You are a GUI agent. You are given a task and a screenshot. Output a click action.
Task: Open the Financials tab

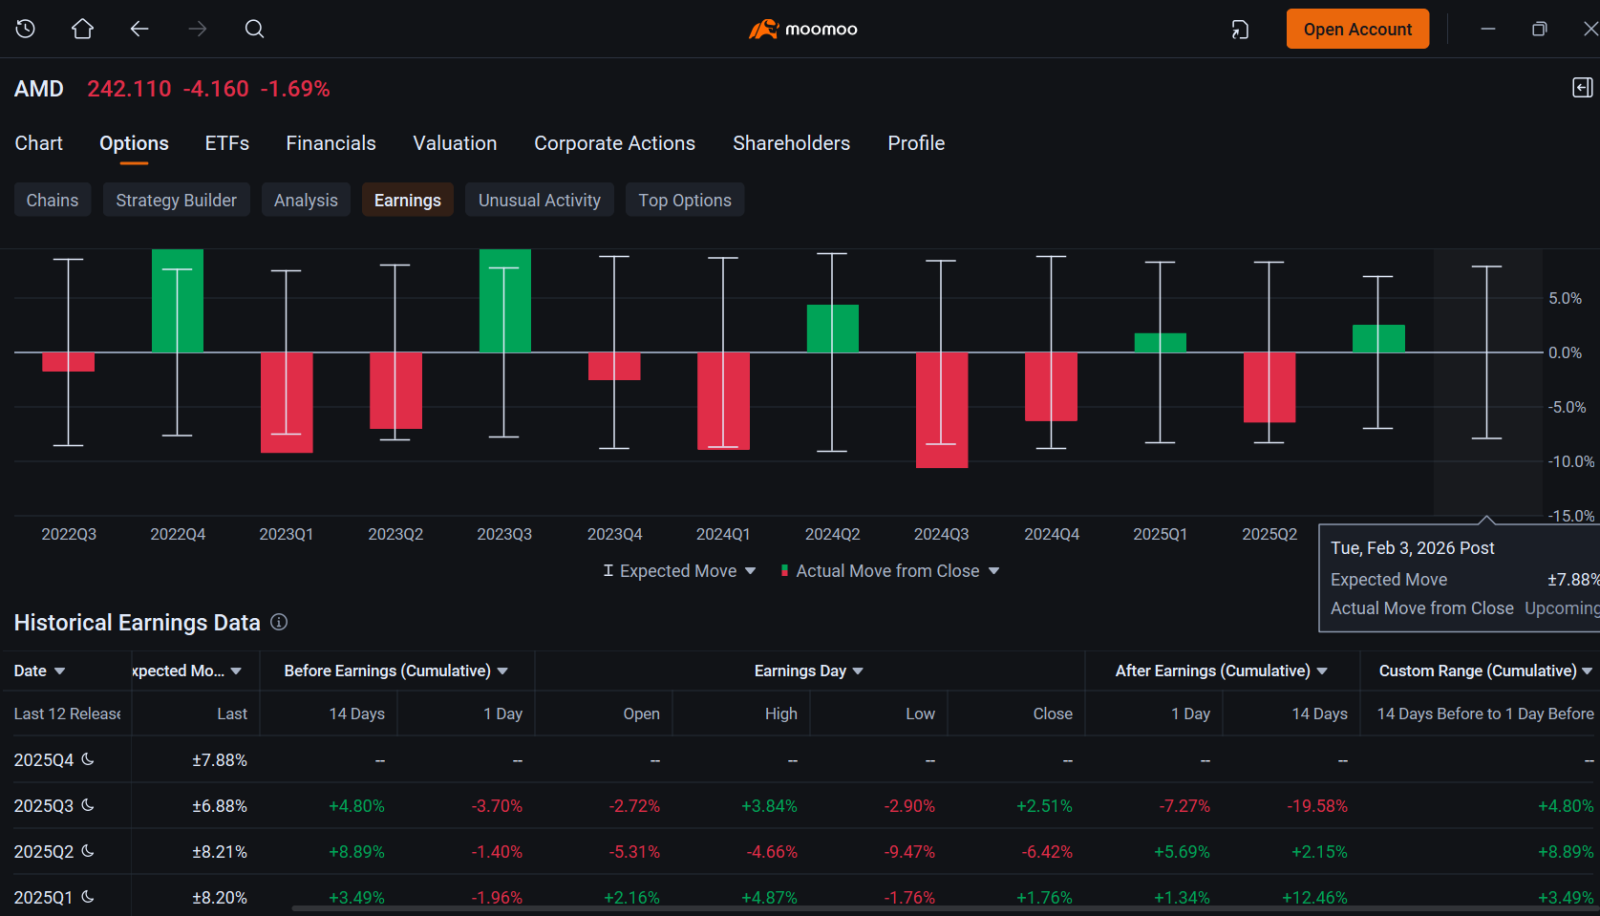[x=331, y=143]
